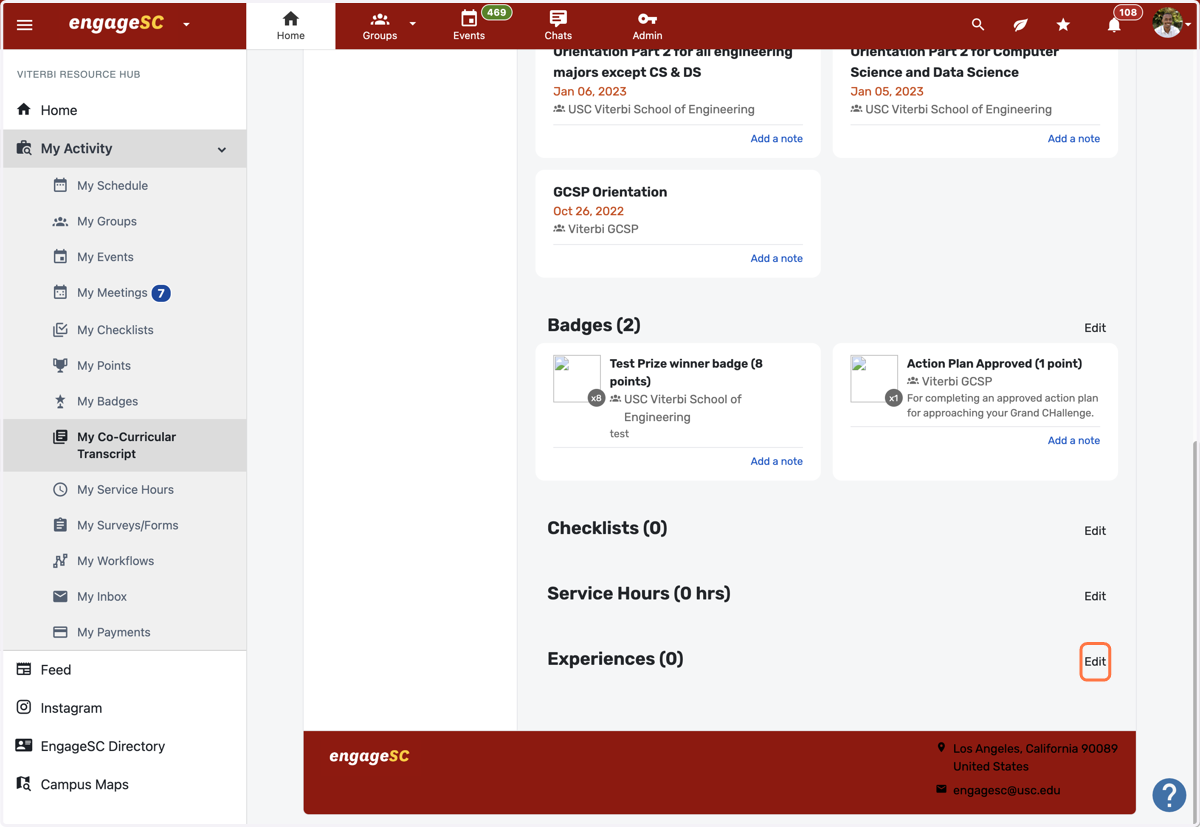The image size is (1200, 827).
Task: Click the star favorites icon
Action: click(x=1063, y=25)
